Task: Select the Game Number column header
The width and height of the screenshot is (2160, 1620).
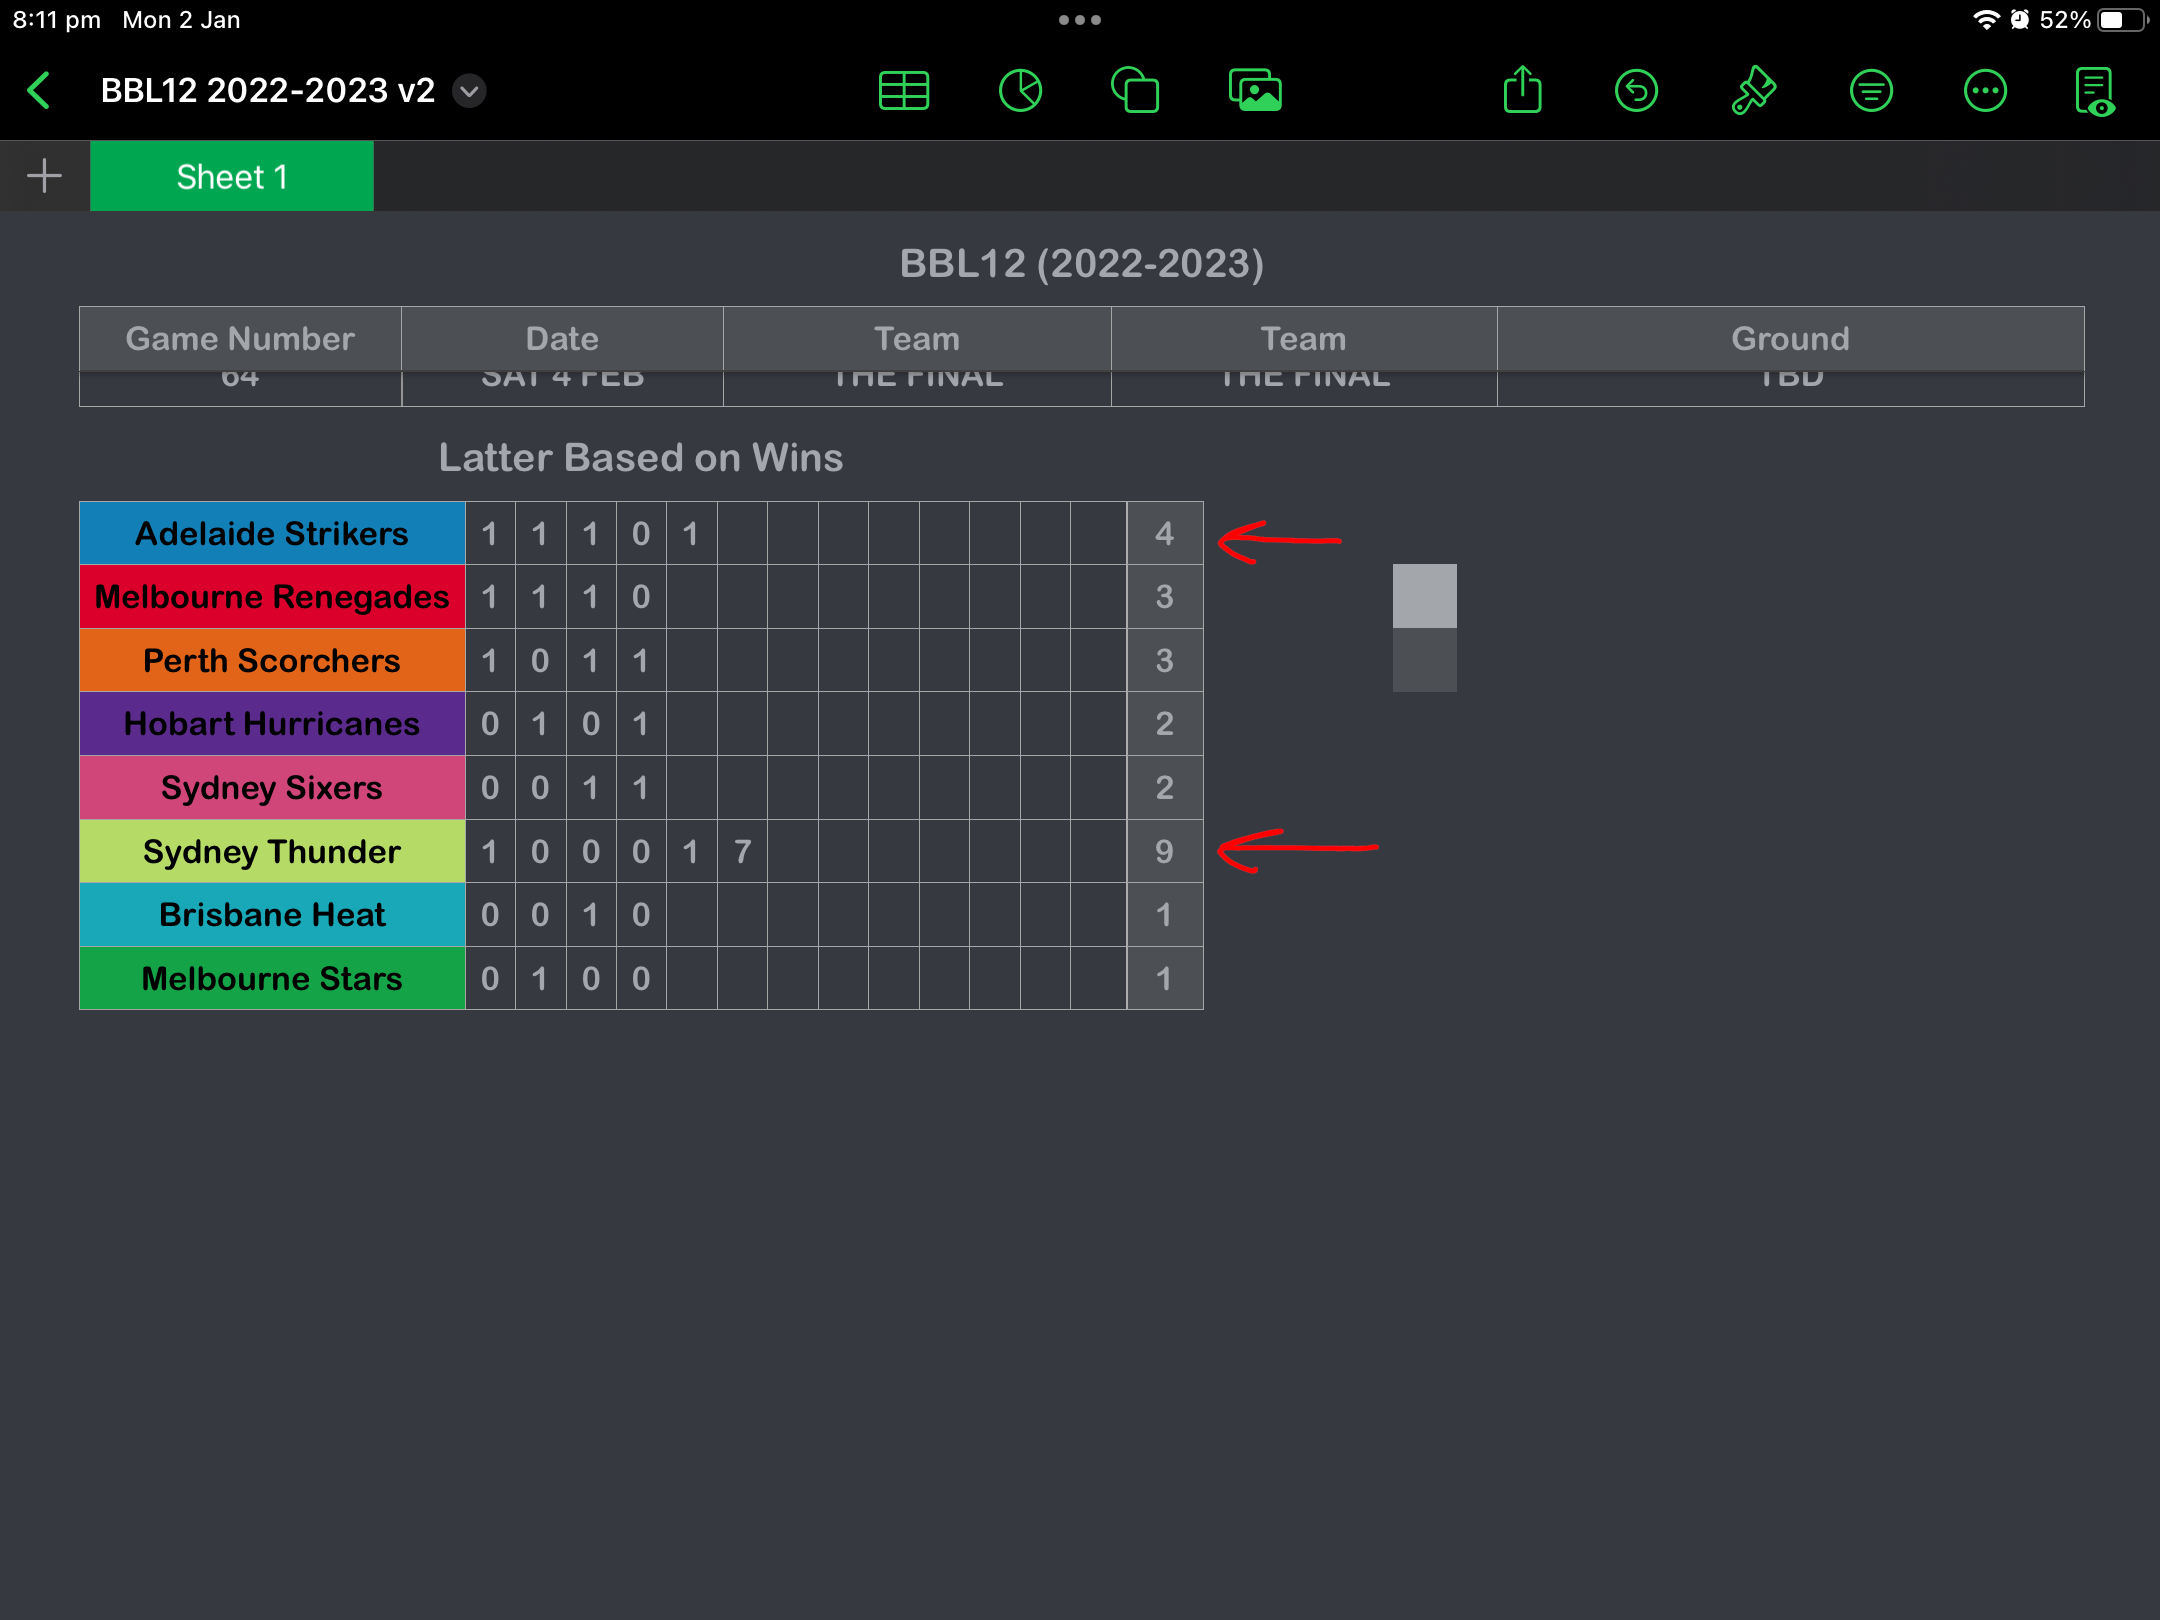Action: [240, 339]
